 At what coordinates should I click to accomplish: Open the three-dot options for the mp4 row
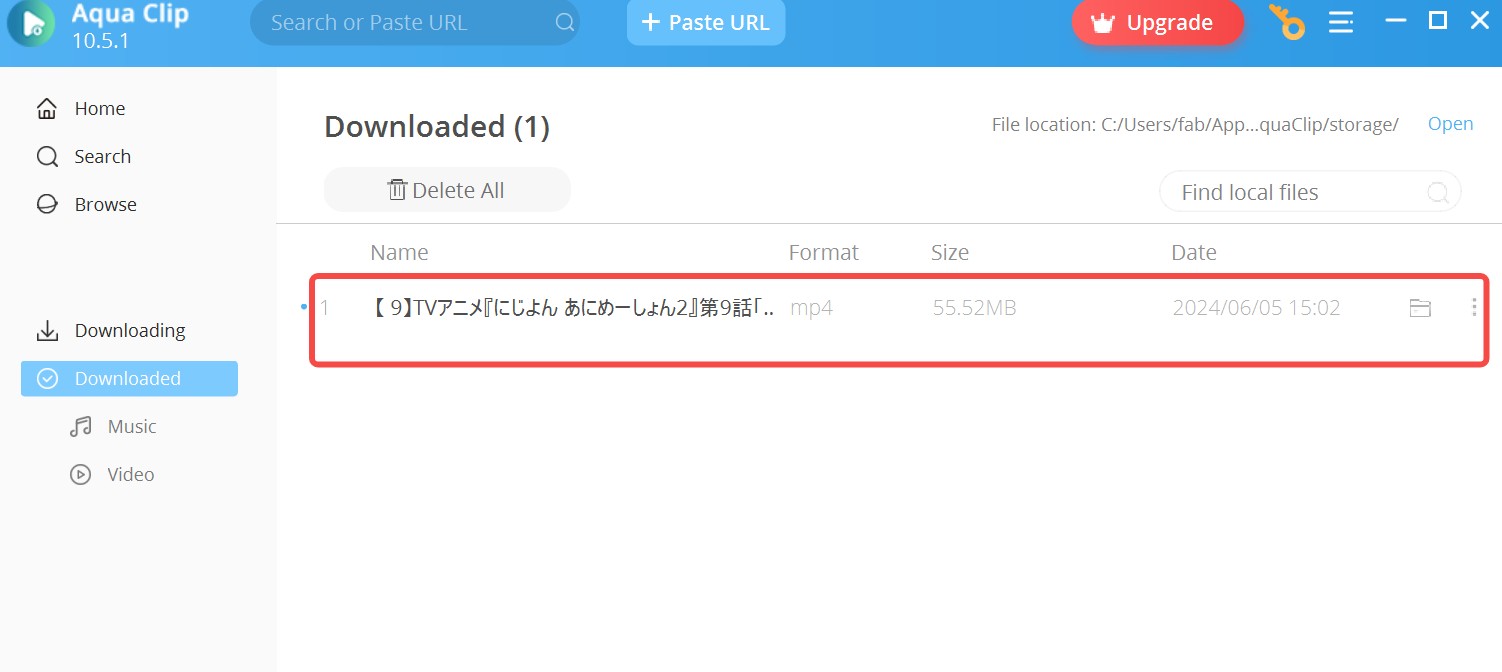point(1474,308)
